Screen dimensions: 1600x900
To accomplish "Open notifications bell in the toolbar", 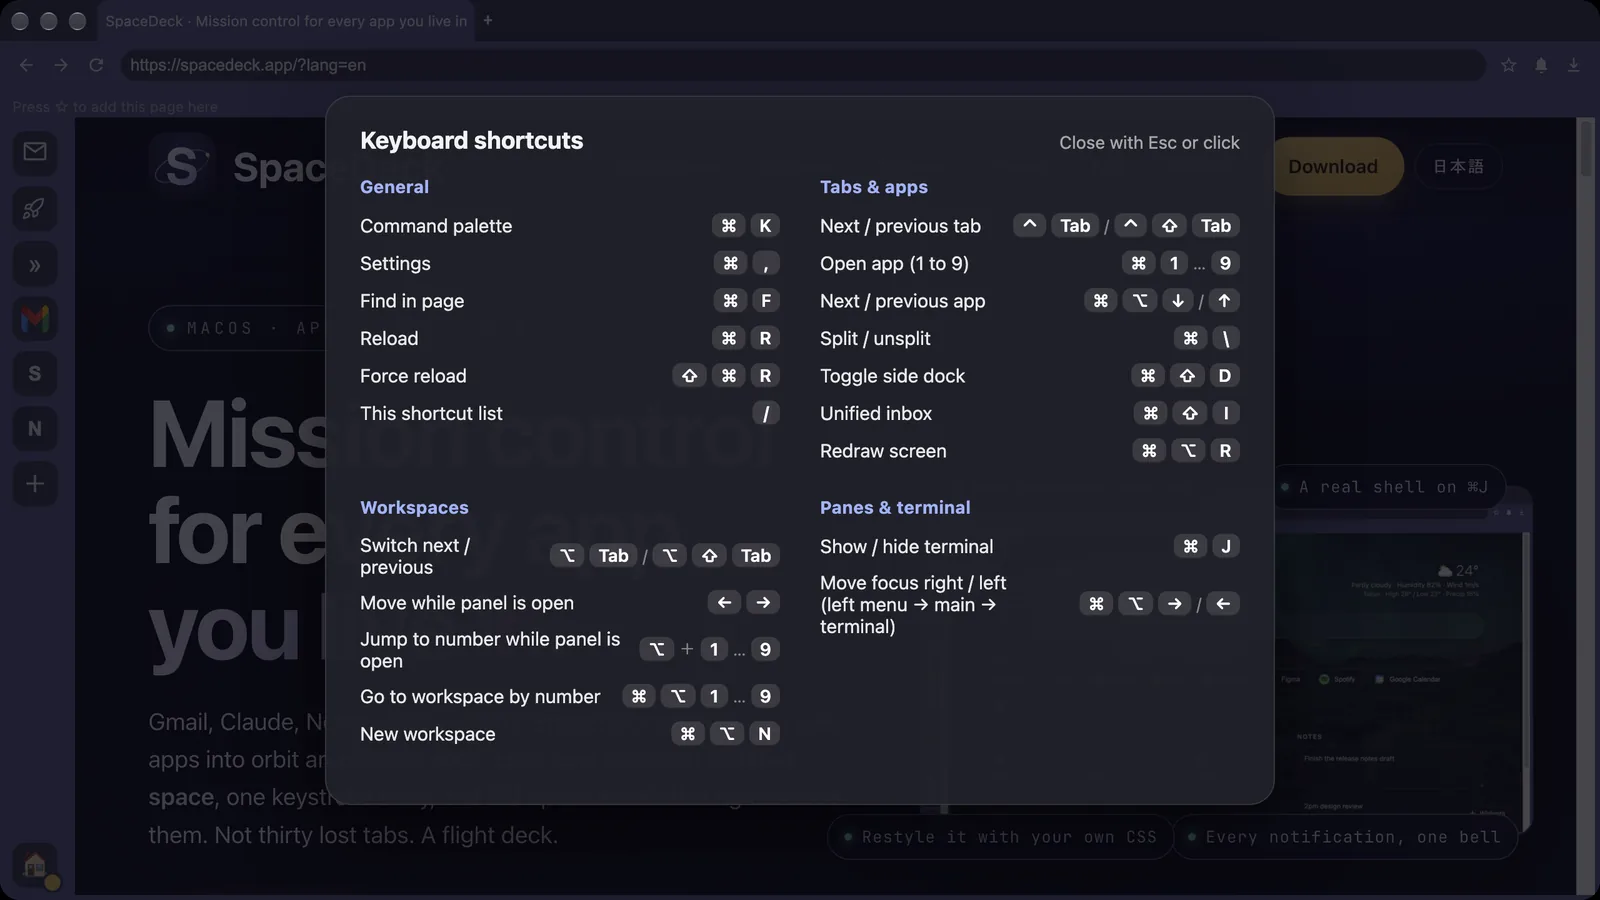I will pos(1541,65).
